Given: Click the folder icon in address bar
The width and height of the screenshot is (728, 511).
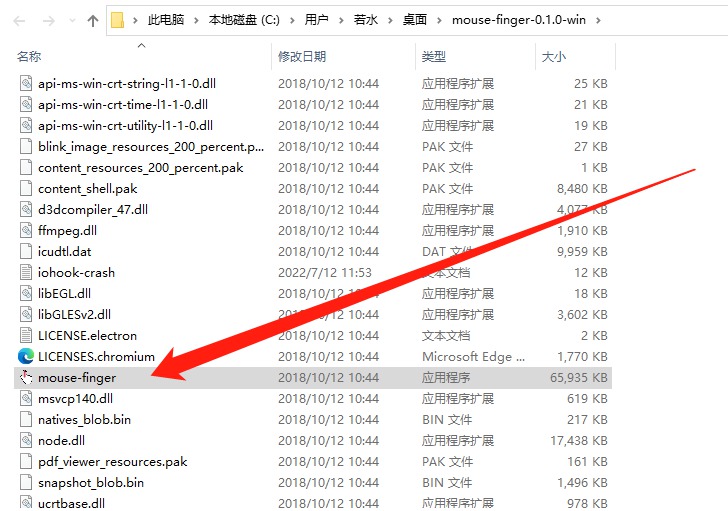Looking at the screenshot, I should (117, 20).
